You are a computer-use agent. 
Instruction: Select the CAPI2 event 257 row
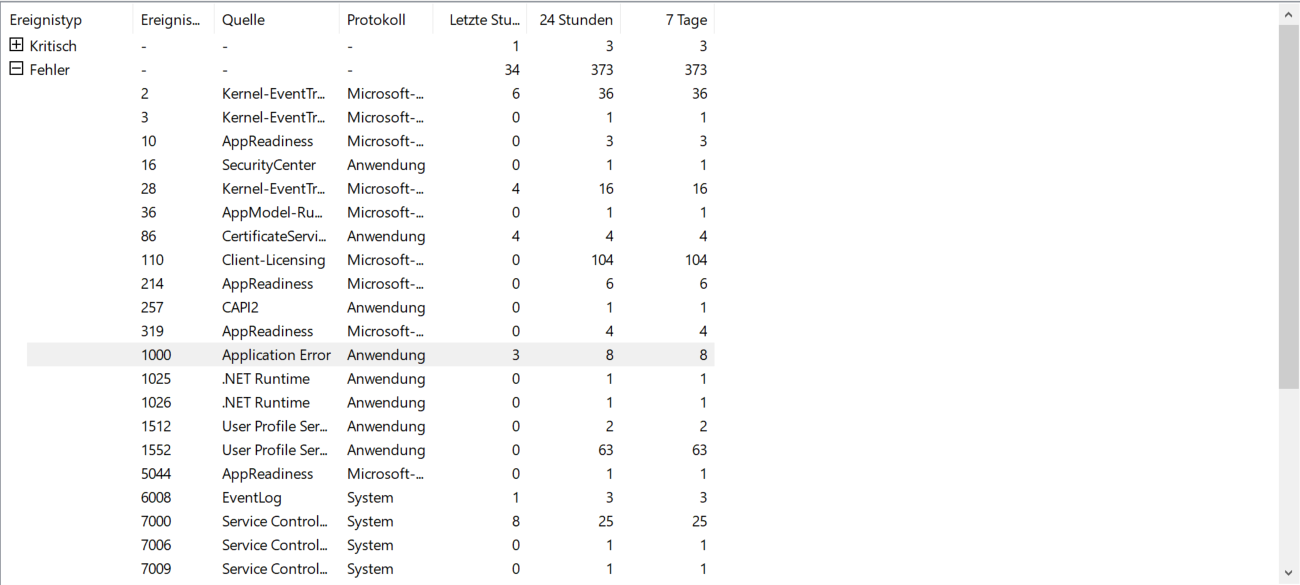pyautogui.click(x=240, y=308)
